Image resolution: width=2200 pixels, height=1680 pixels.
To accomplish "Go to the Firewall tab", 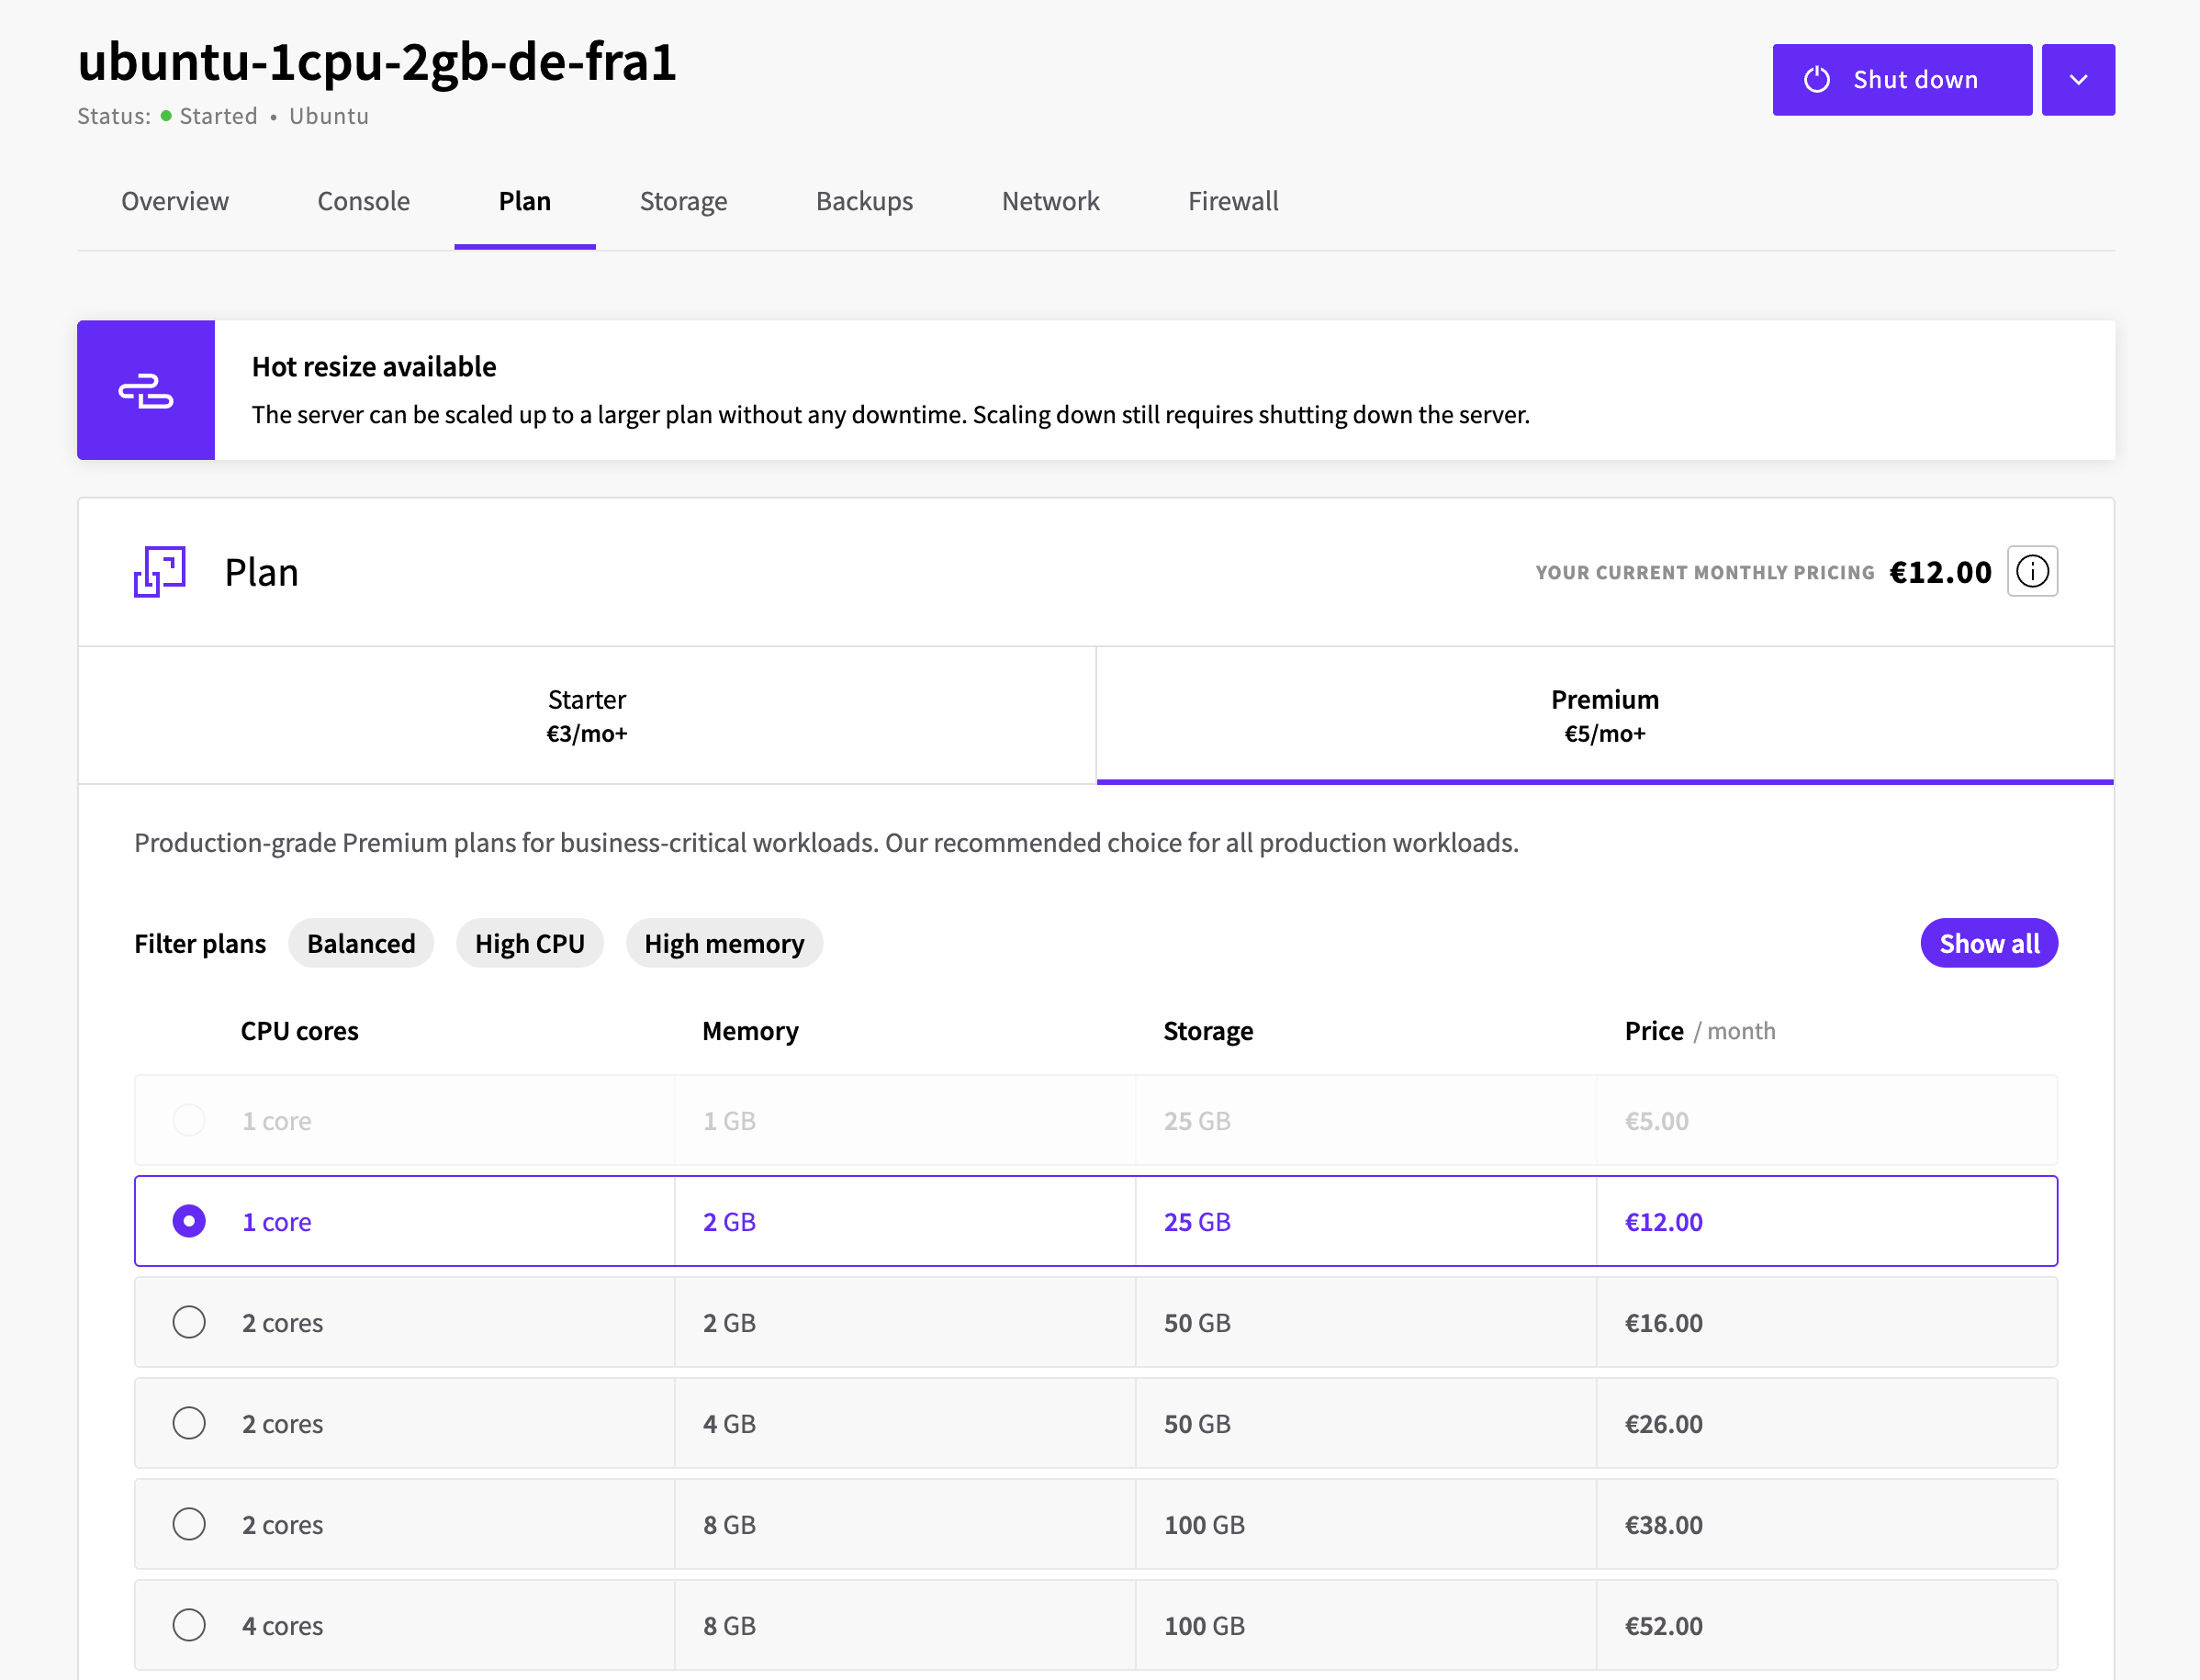I will 1233,201.
